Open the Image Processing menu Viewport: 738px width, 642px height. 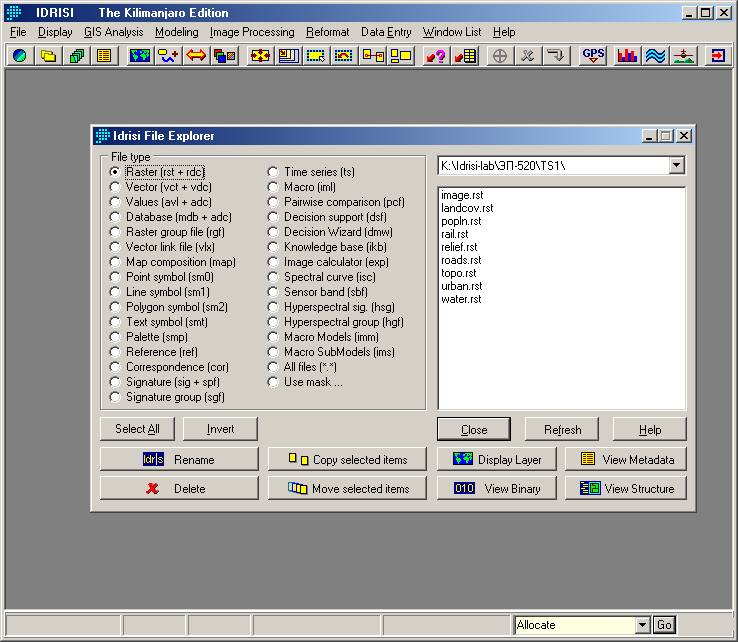252,32
